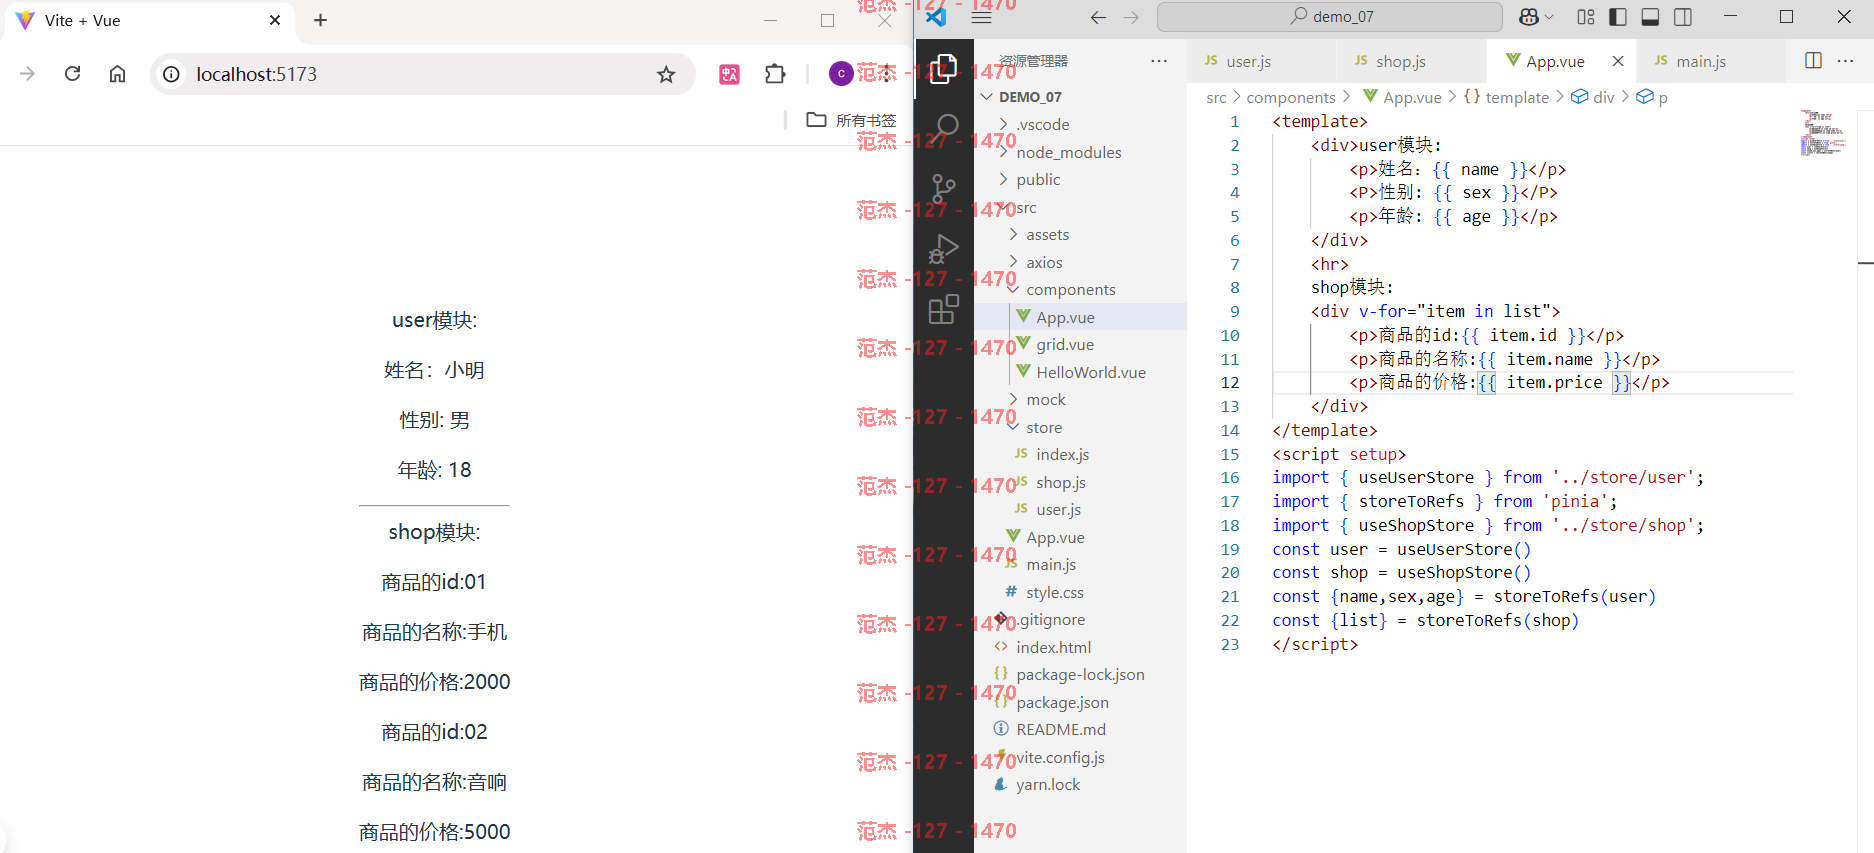Click the demo_07 command center search box
This screenshot has width=1874, height=853.
coord(1330,17)
